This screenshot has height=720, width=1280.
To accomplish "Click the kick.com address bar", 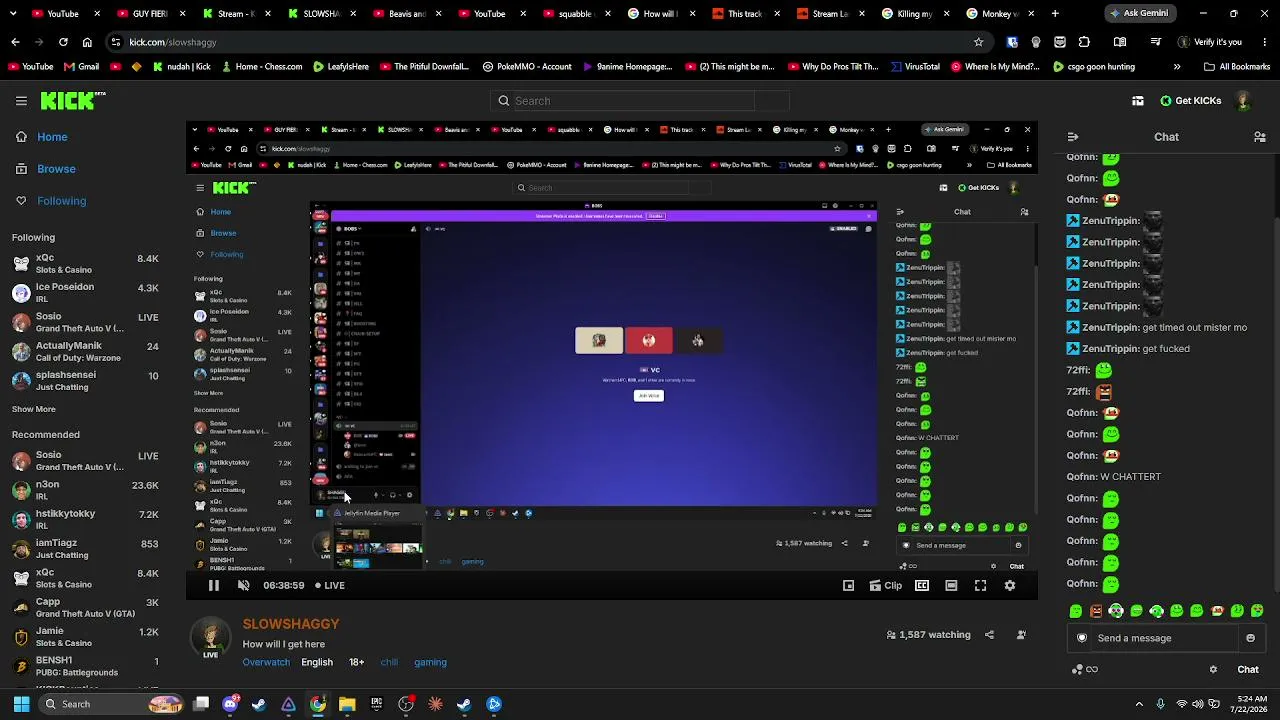I will (x=540, y=42).
